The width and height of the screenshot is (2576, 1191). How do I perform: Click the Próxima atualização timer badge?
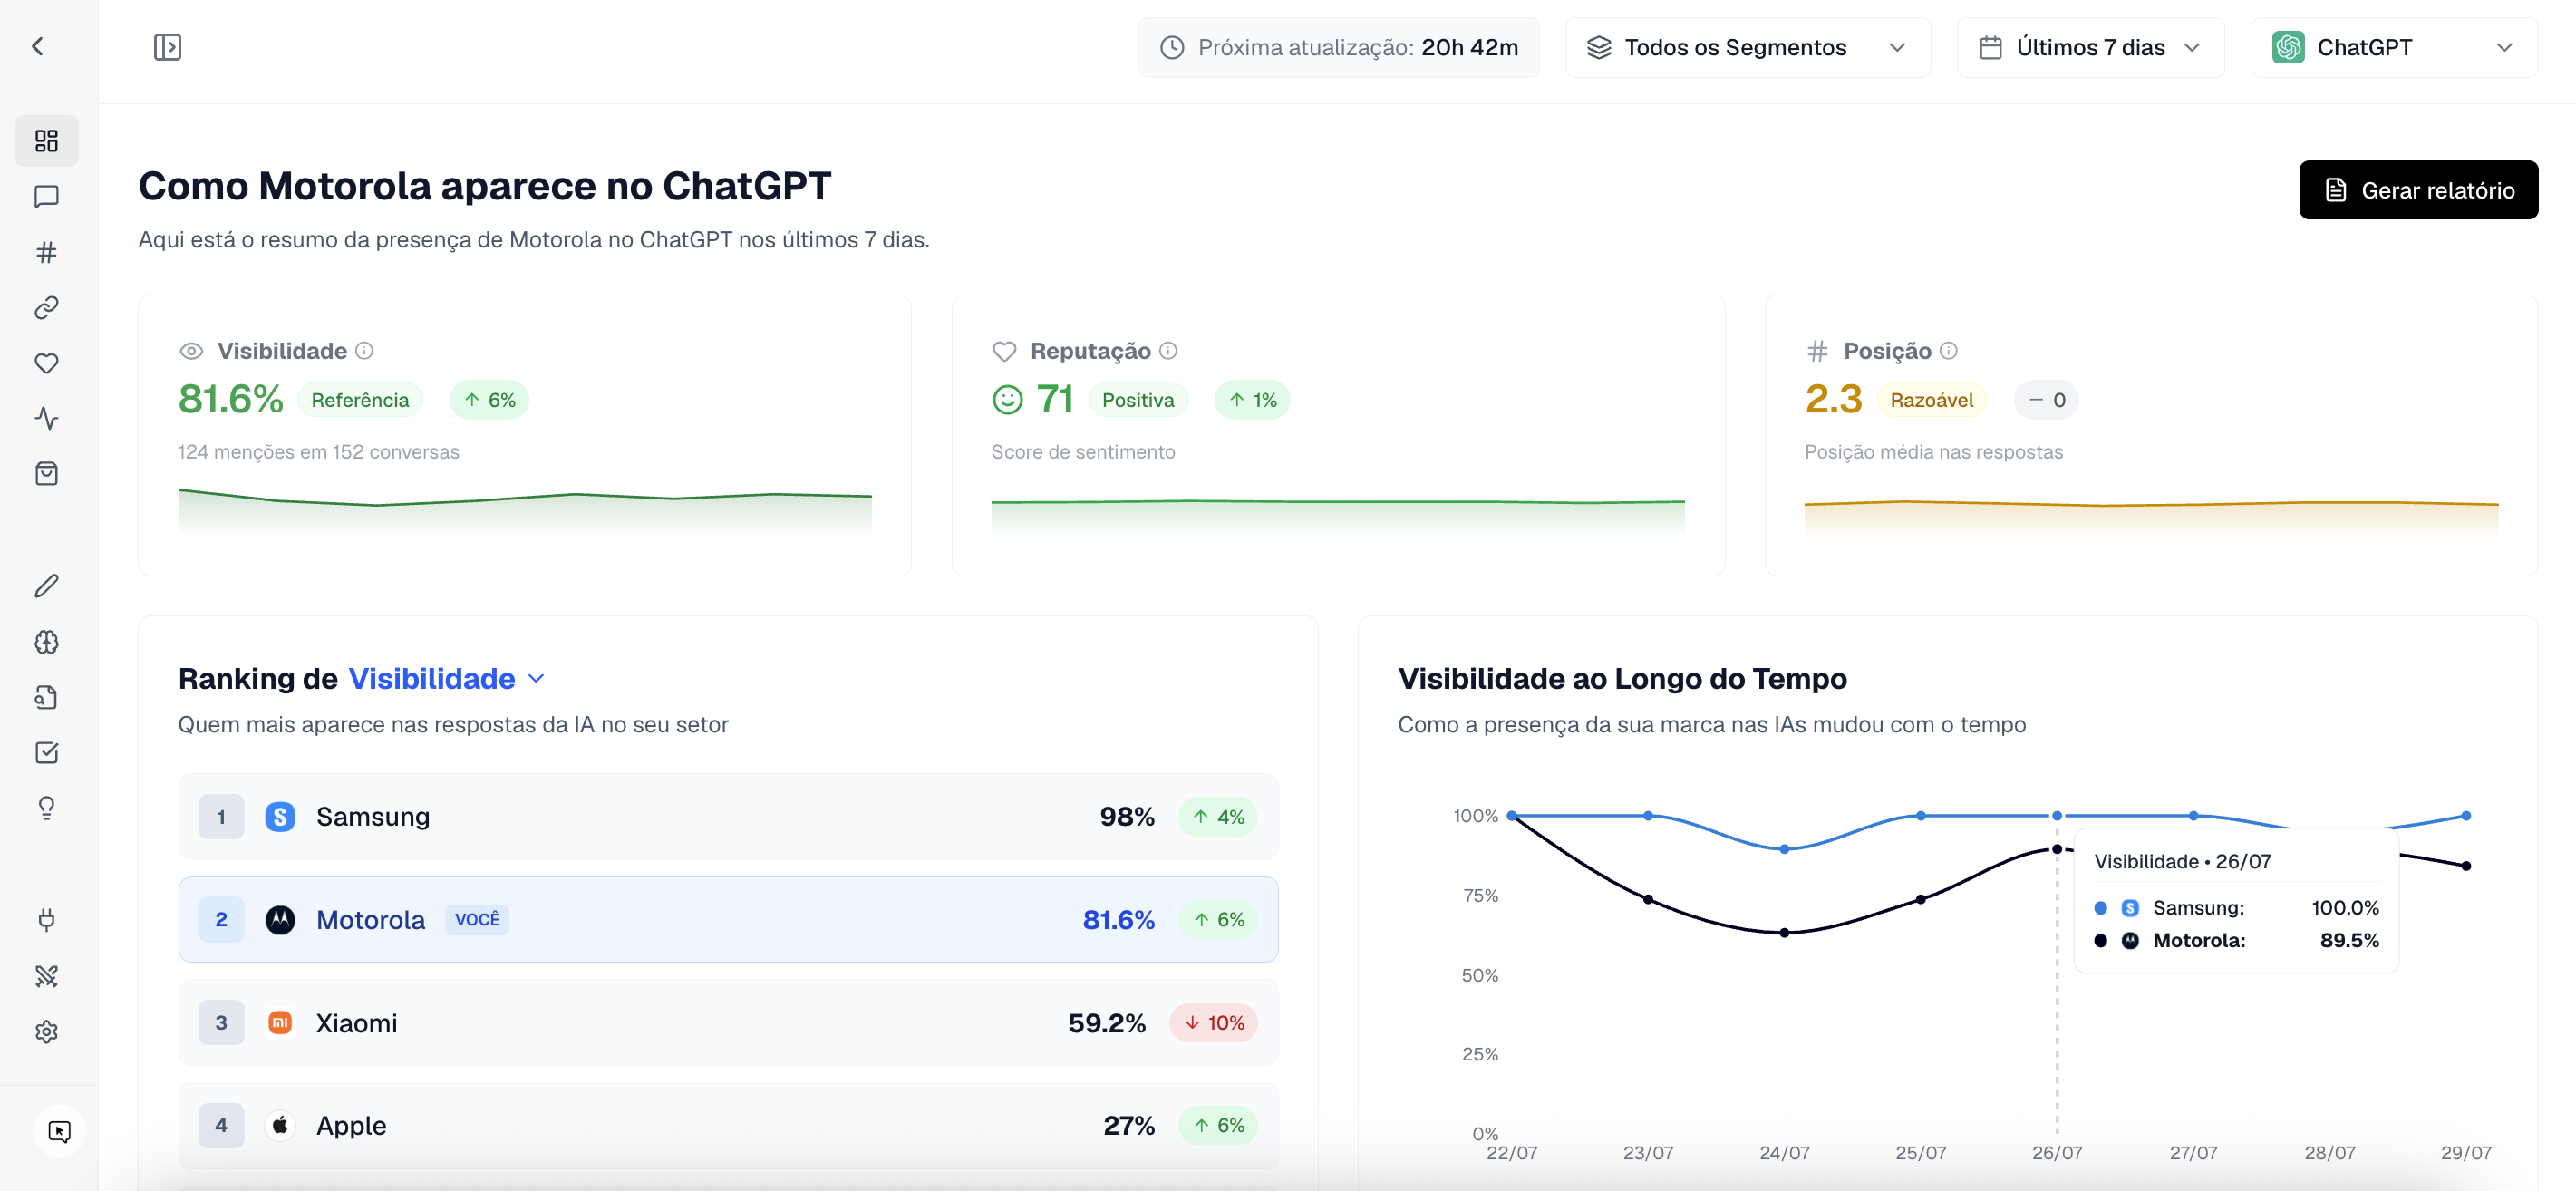click(x=1338, y=47)
